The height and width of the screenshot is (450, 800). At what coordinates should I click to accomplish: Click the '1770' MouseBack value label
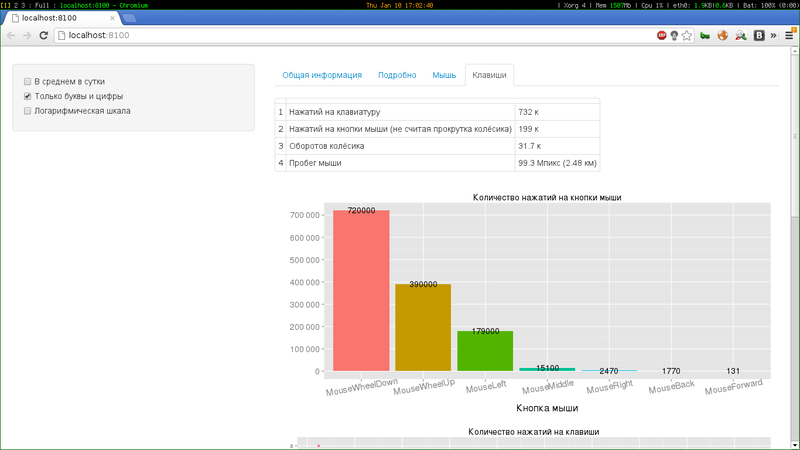click(x=671, y=371)
